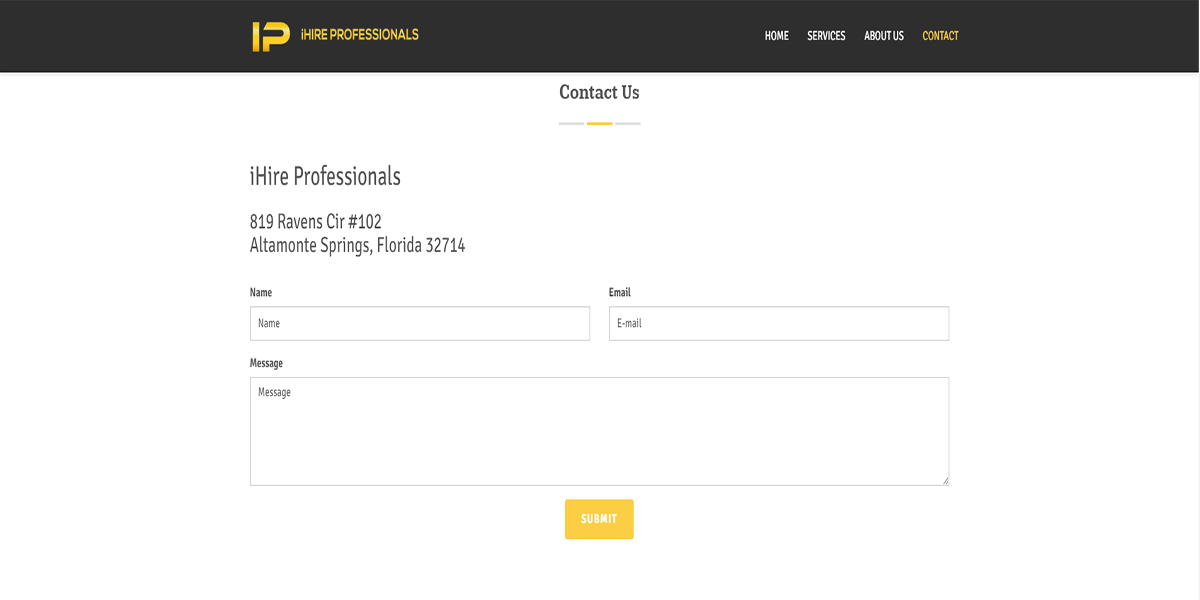Click the iHire Professionals company heading
The image size is (1200, 600).
[x=325, y=176]
